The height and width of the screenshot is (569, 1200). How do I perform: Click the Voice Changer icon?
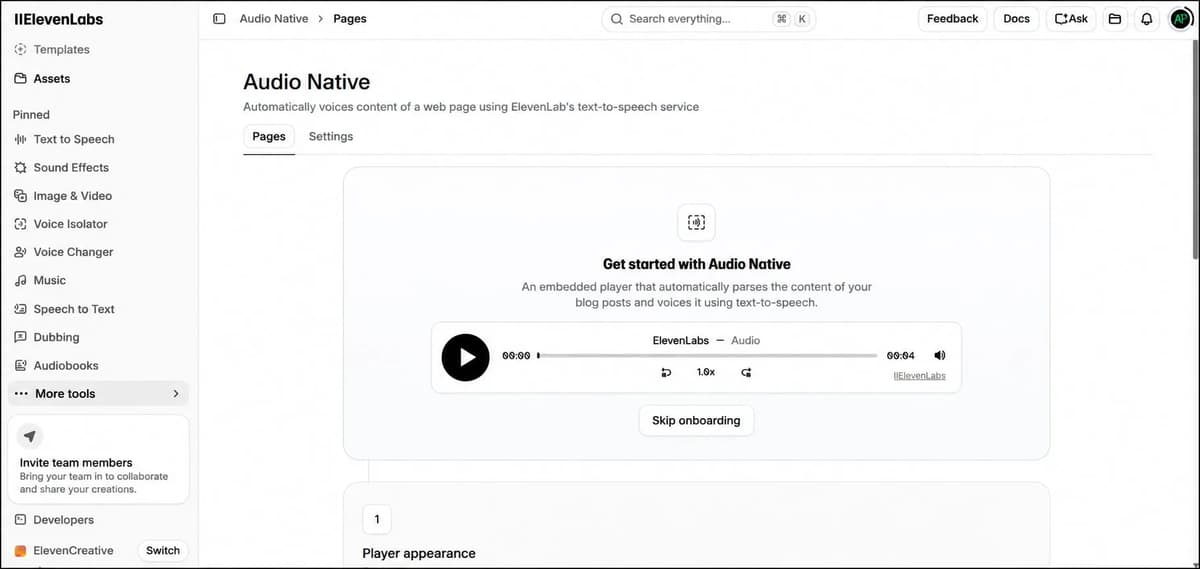coord(21,252)
